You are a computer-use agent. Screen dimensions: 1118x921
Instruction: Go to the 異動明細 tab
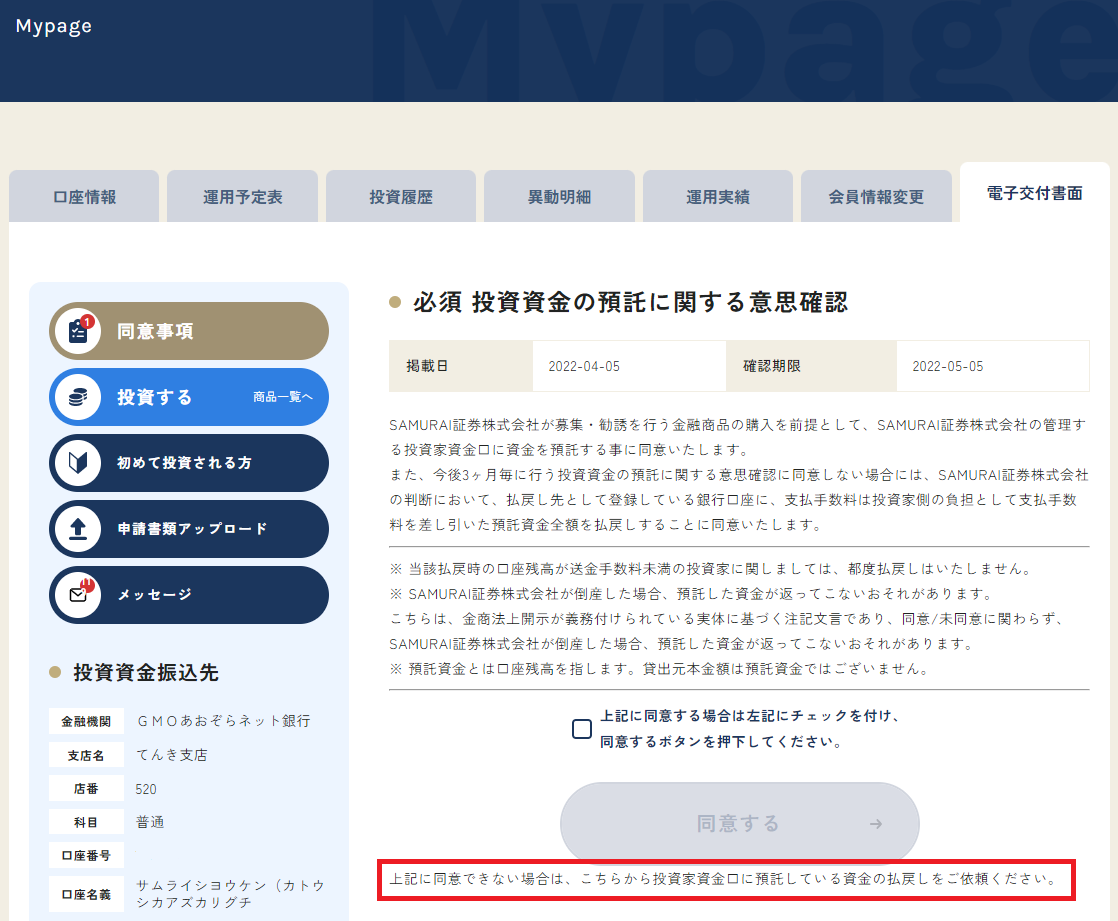(559, 197)
